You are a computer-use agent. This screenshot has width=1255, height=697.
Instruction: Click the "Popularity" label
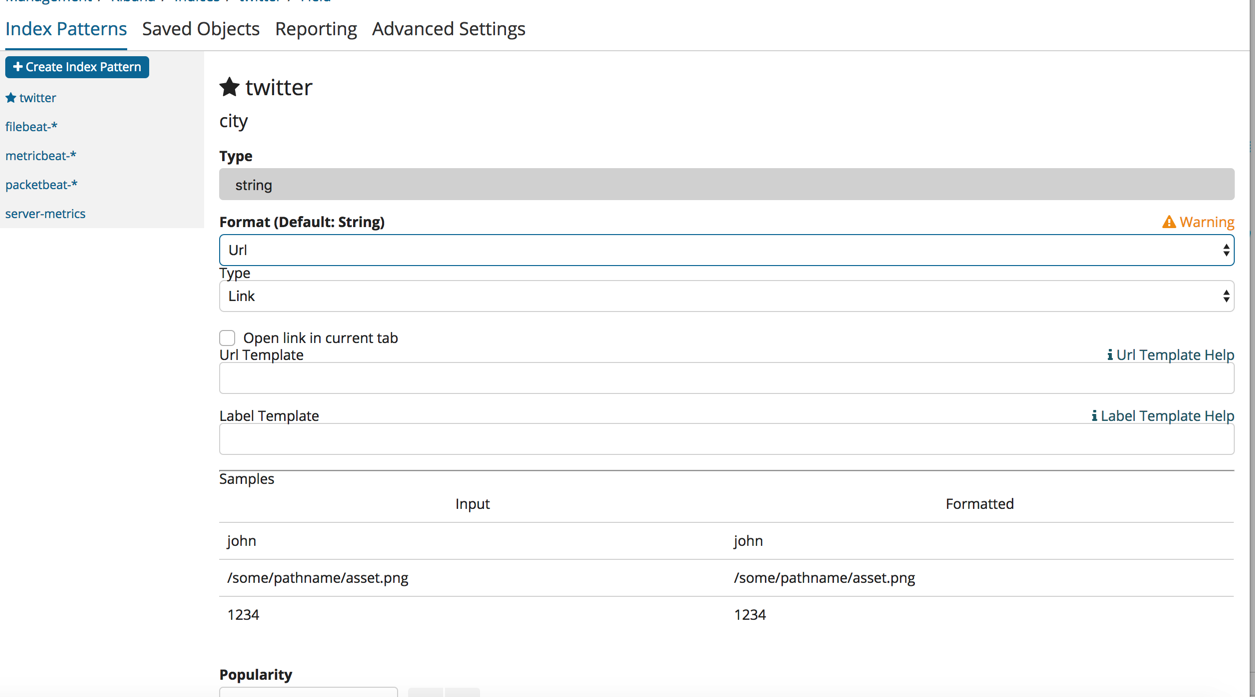tap(256, 675)
